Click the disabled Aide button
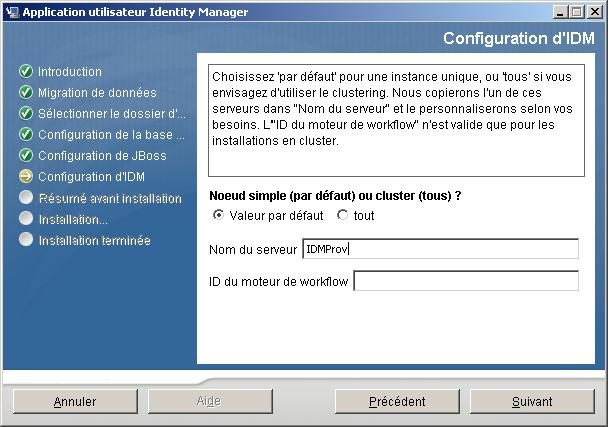Screen dimensions: 608x427 coord(210,401)
